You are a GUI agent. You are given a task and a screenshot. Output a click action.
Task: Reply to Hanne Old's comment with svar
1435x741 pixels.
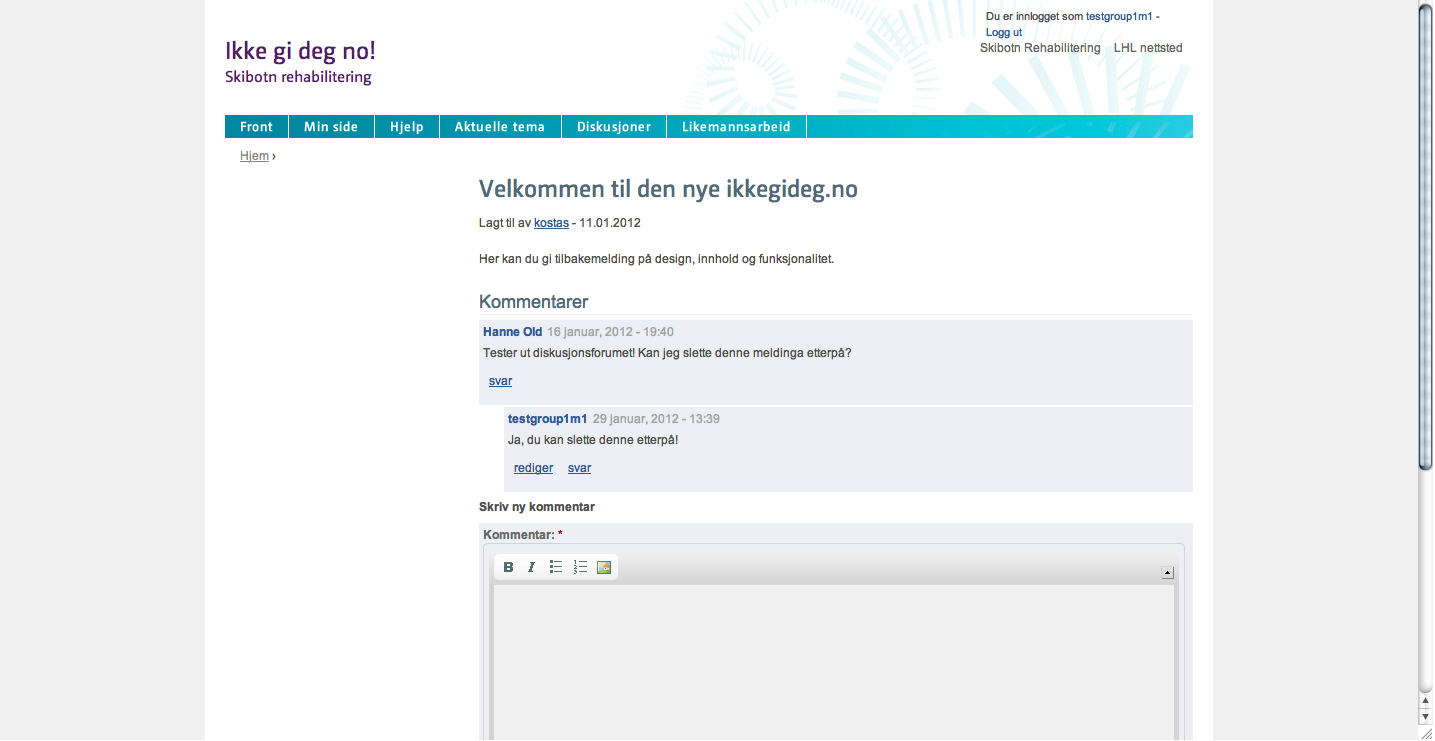click(500, 381)
